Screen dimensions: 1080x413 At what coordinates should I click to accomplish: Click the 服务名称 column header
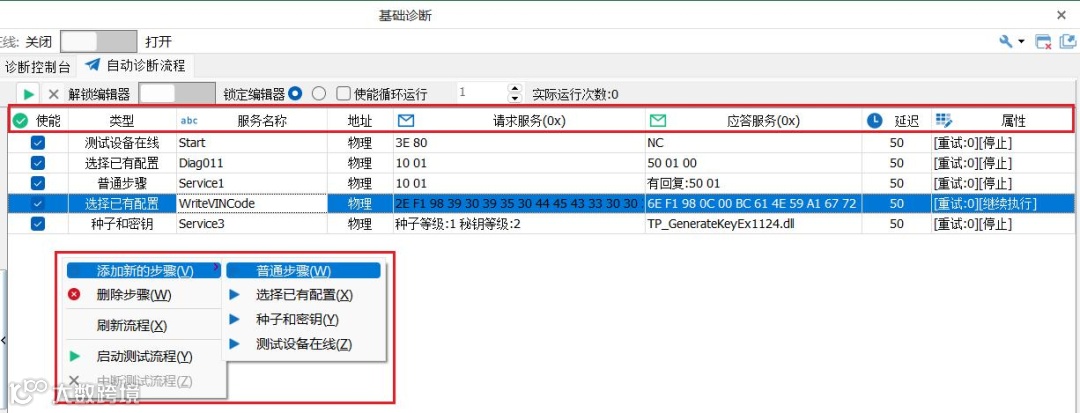pos(251,121)
